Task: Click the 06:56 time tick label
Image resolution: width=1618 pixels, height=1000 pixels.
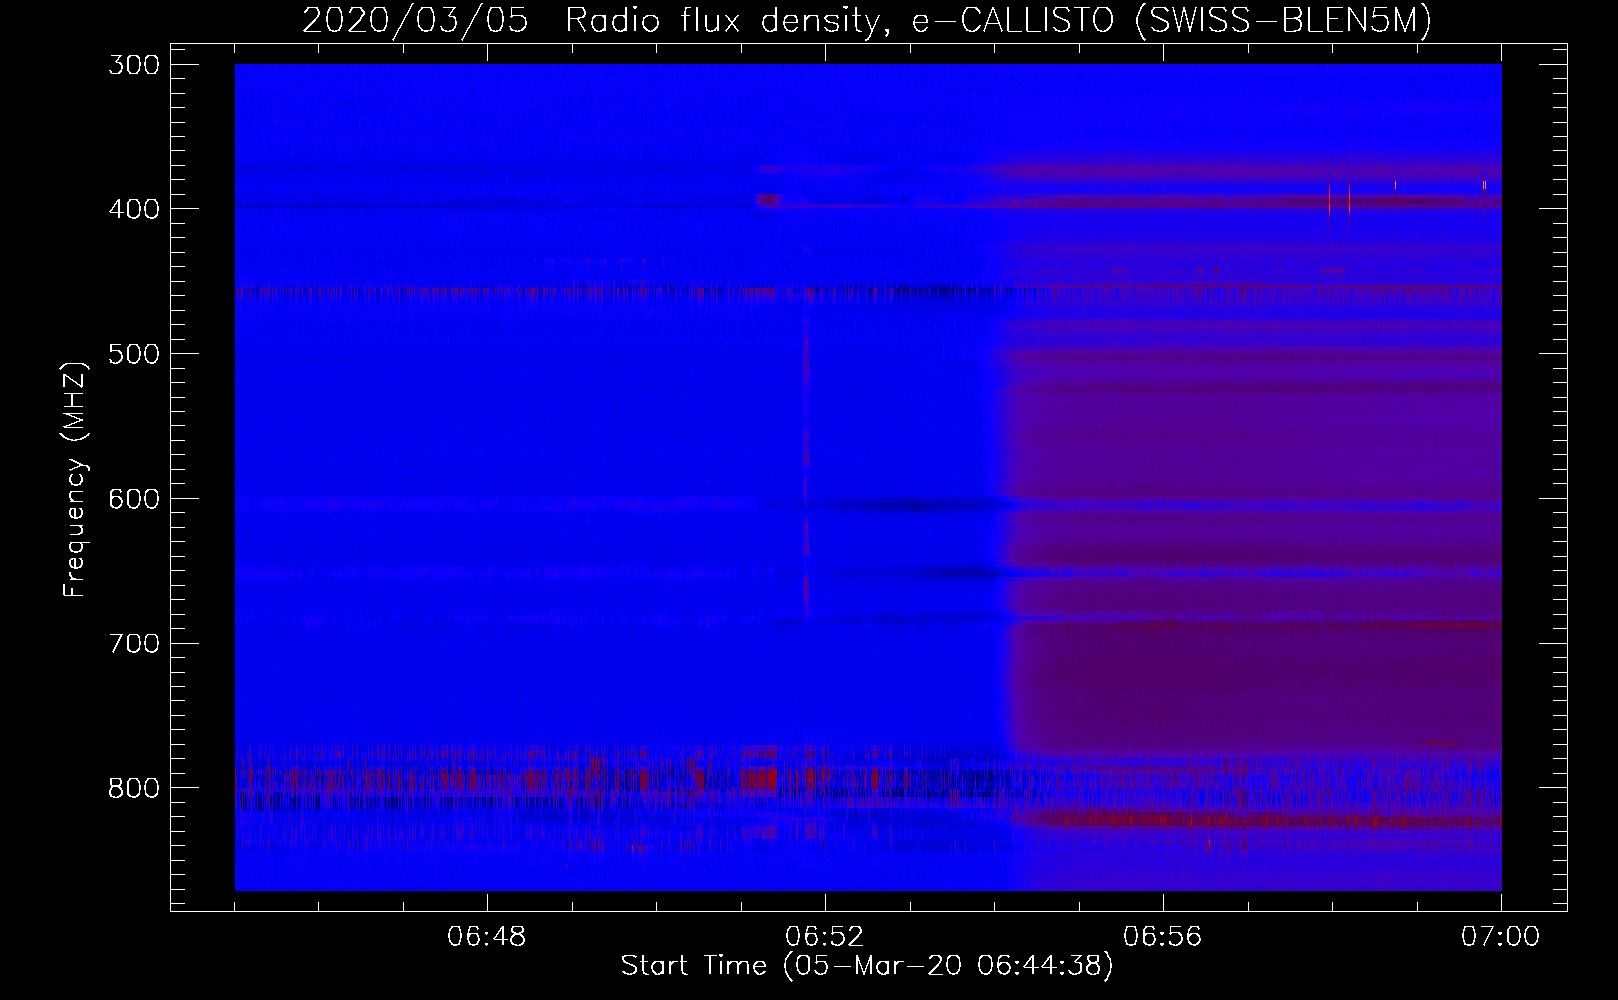Action: point(1163,938)
